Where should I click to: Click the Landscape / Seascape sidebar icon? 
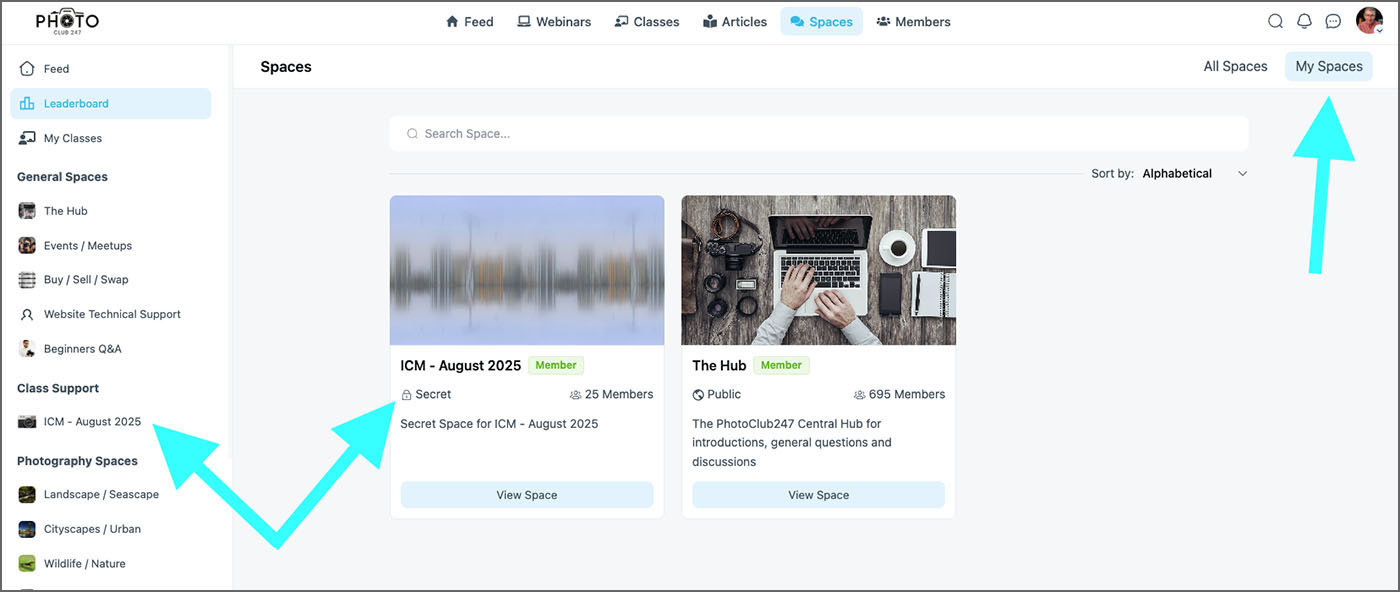(27, 494)
